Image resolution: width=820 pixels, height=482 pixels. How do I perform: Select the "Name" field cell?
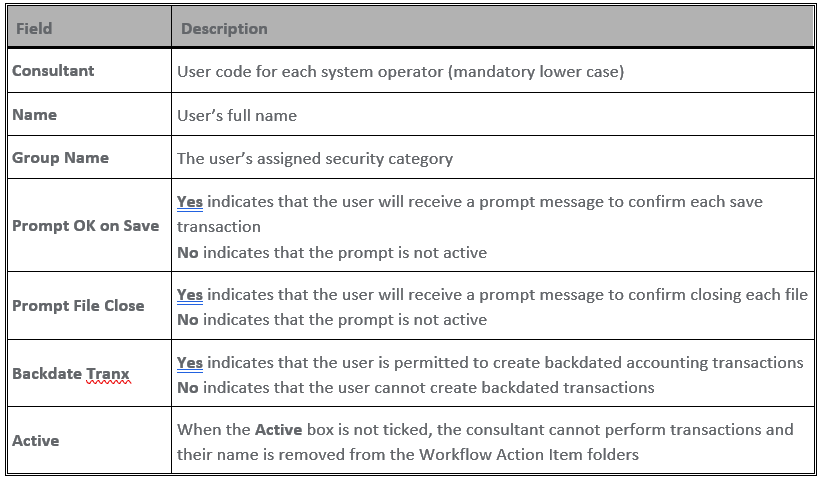click(x=34, y=115)
